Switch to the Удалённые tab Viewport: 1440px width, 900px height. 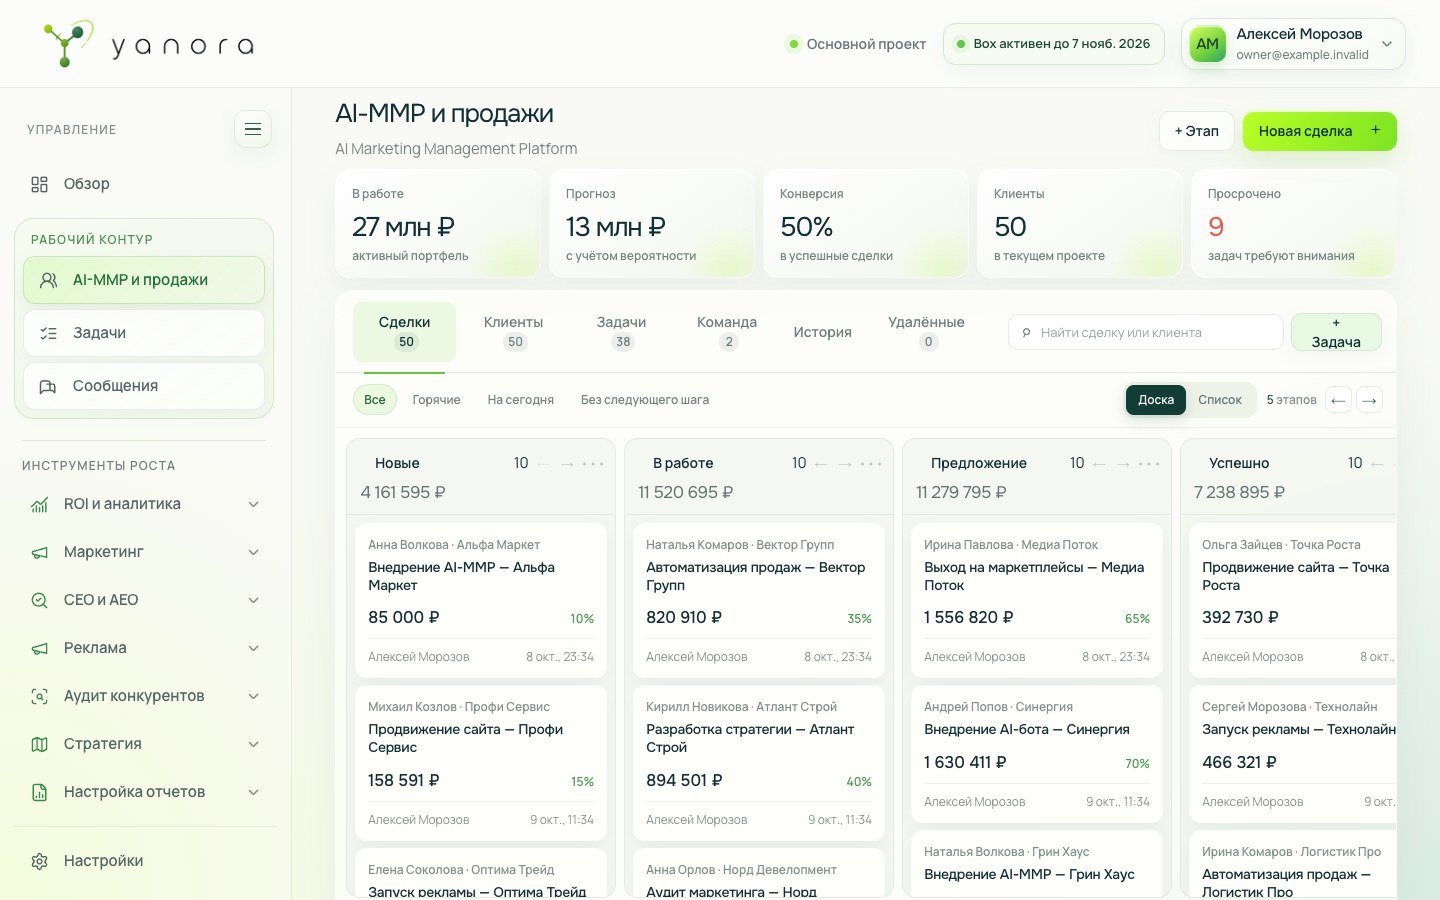pyautogui.click(x=927, y=332)
